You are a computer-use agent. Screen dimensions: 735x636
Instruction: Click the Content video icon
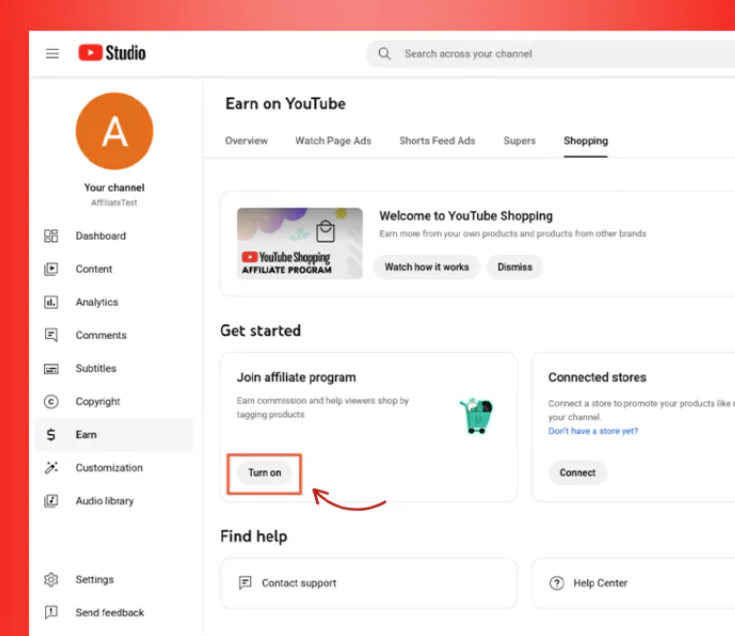51,269
